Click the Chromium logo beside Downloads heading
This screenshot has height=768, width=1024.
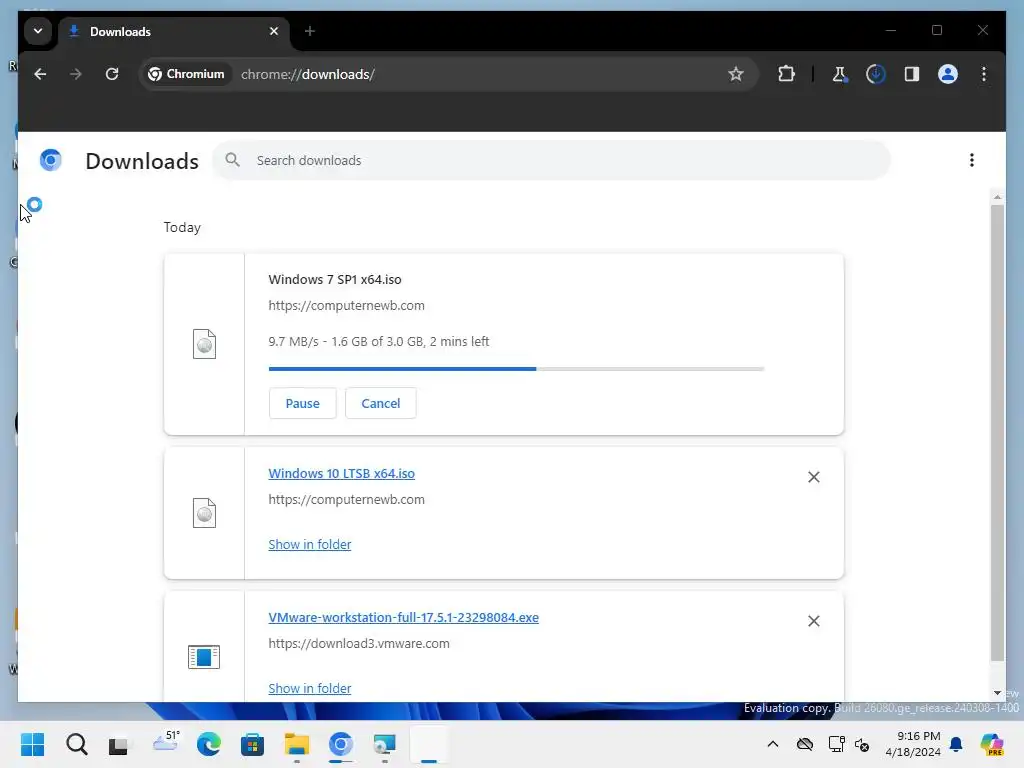point(50,160)
